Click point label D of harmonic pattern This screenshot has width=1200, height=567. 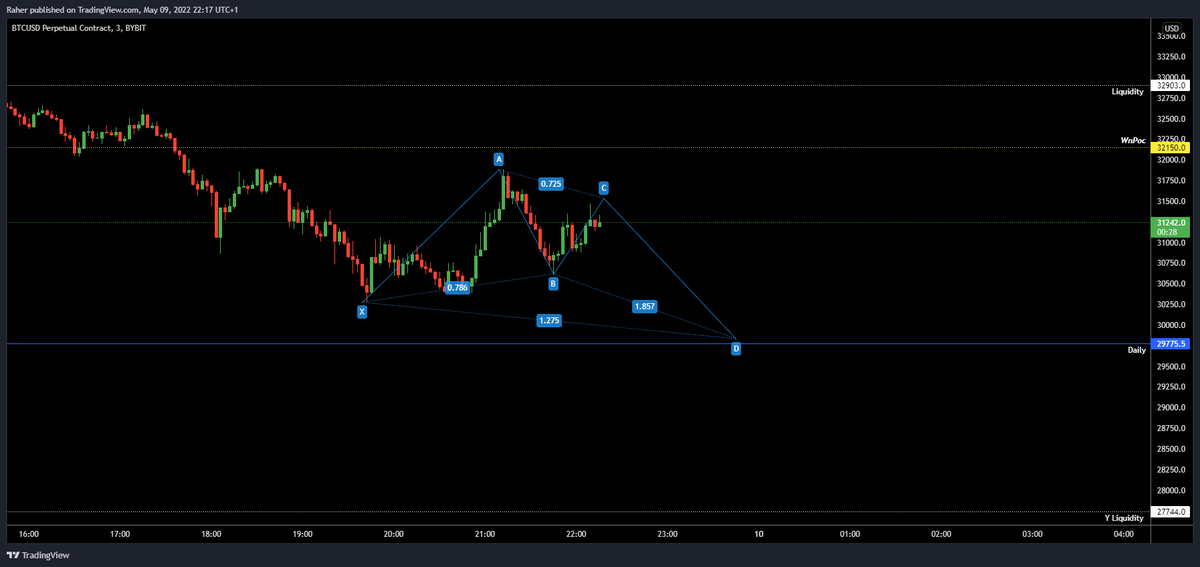736,349
